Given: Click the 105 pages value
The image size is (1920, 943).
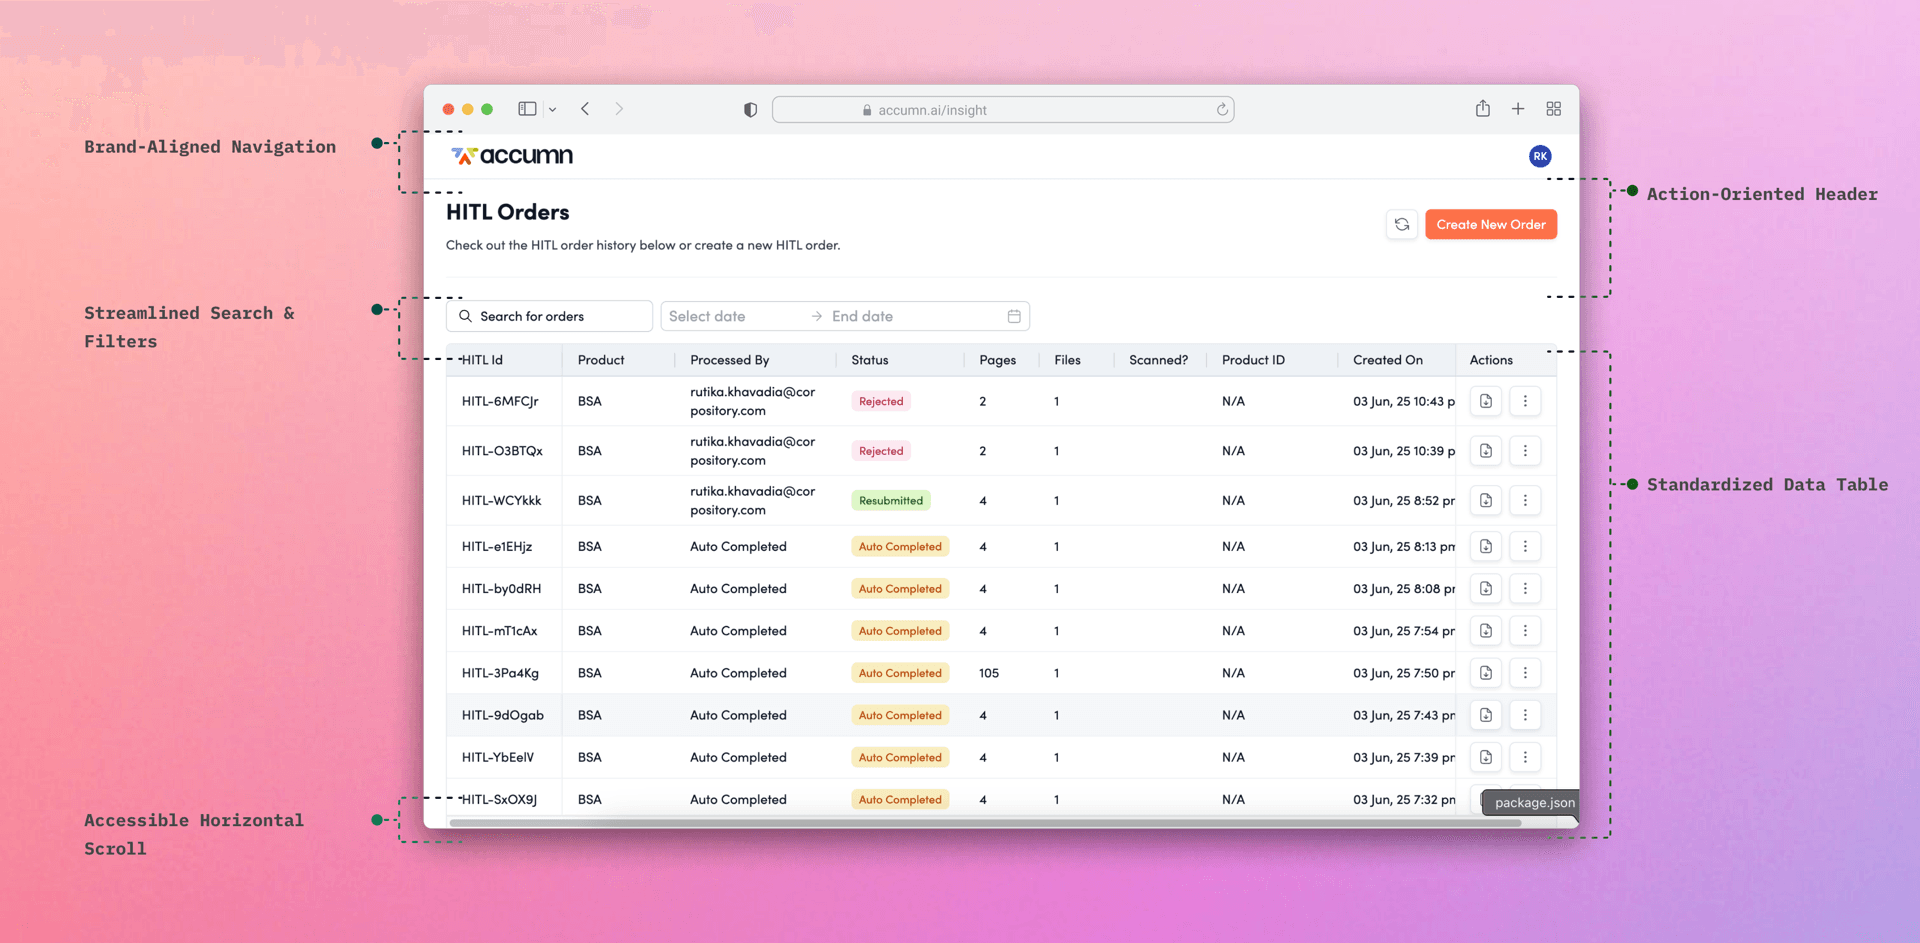Looking at the screenshot, I should 989,673.
